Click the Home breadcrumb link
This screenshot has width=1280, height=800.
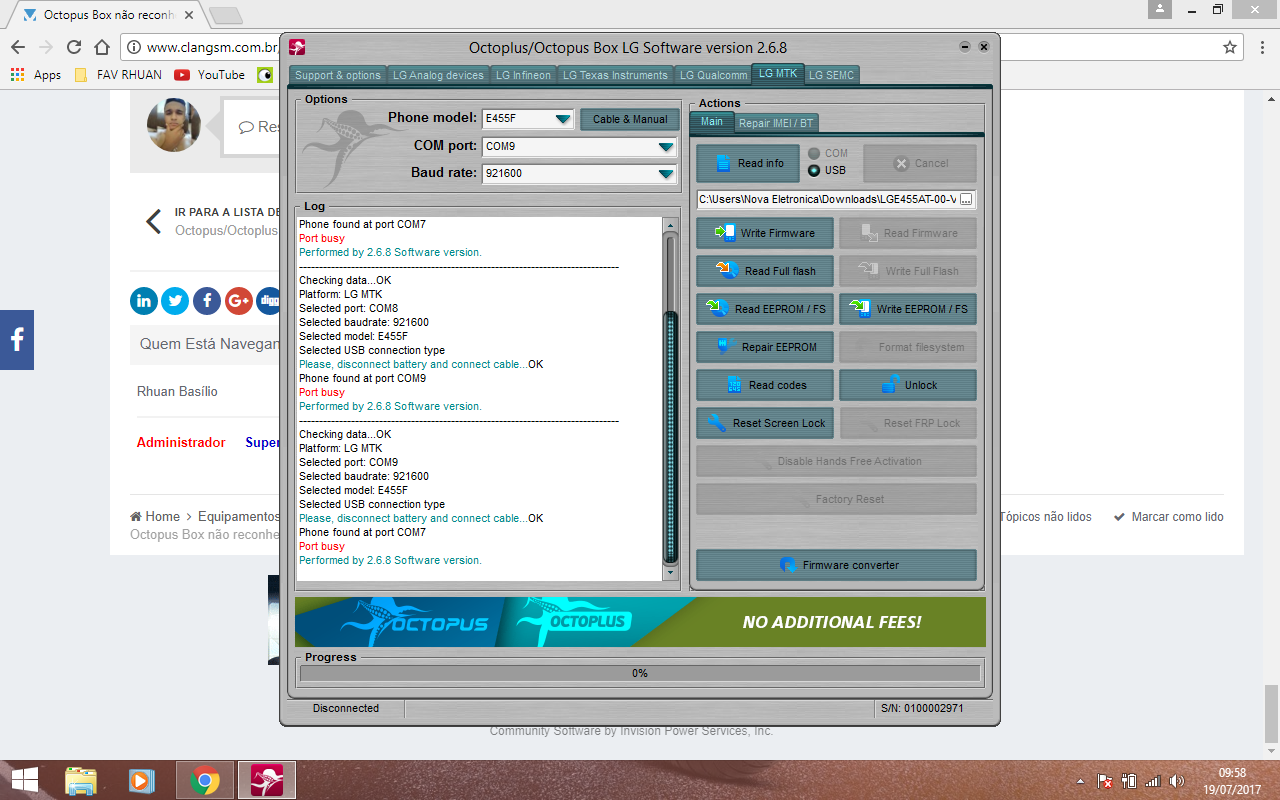pyautogui.click(x=155, y=517)
